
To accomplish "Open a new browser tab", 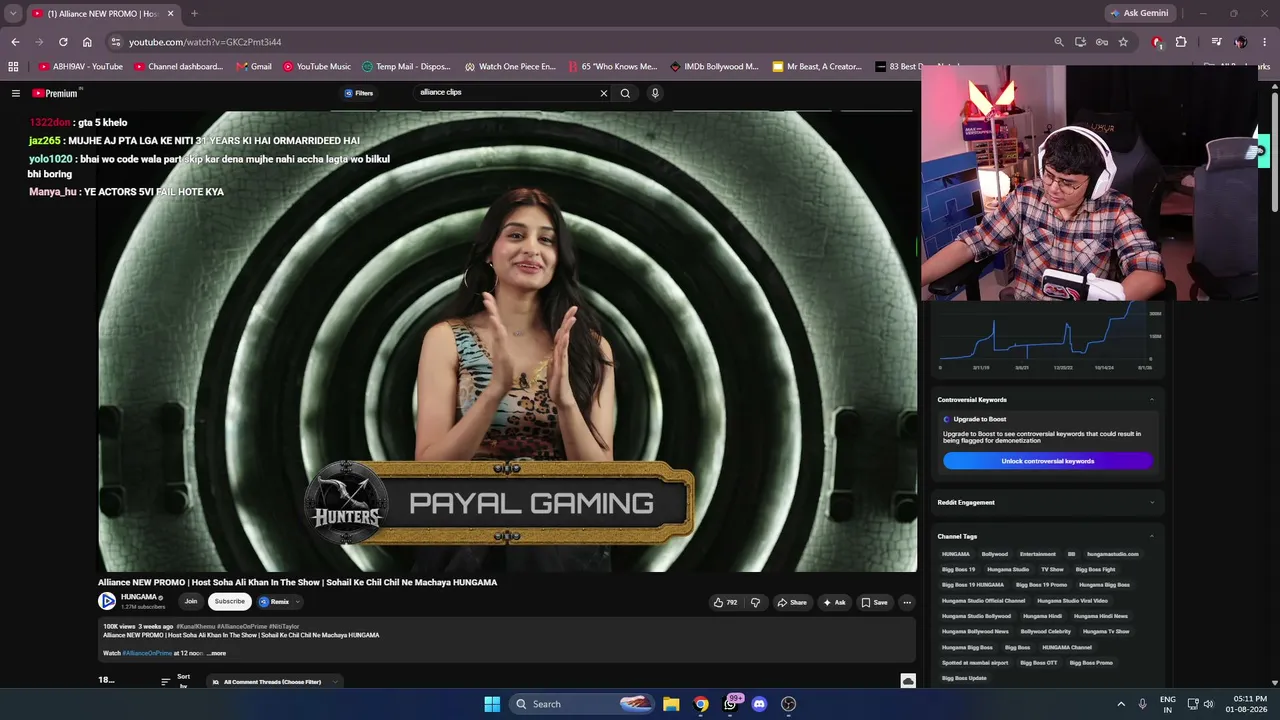I will pos(194,13).
